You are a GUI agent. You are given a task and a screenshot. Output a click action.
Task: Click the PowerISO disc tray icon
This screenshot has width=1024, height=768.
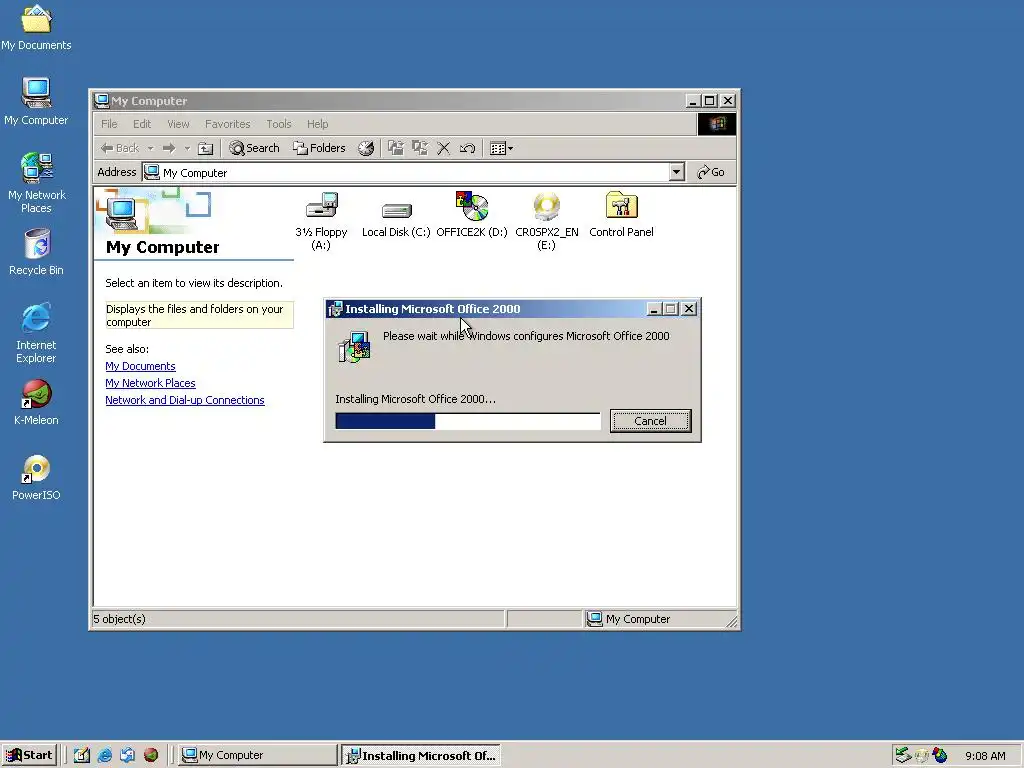coord(921,756)
